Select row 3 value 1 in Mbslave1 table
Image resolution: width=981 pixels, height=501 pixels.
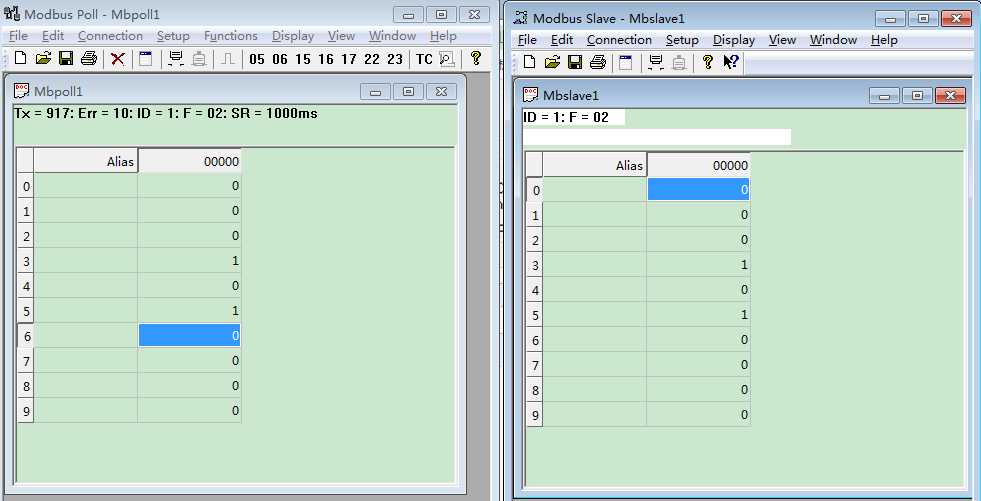[698, 265]
